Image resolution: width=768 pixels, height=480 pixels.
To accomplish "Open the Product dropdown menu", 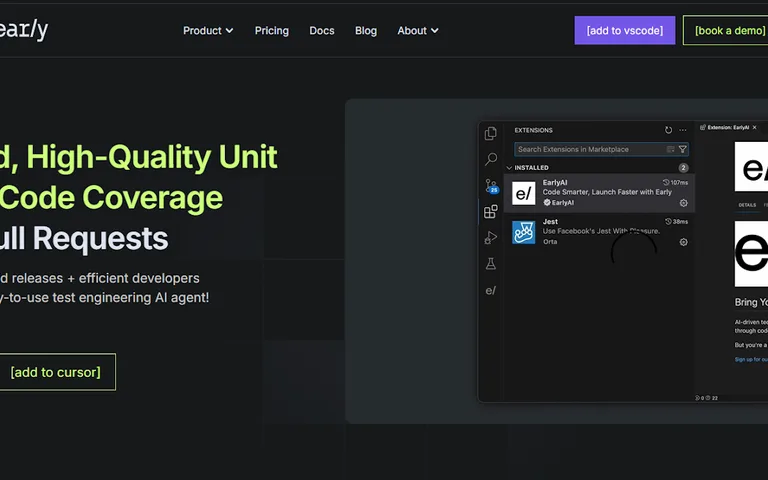I will pyautogui.click(x=208, y=30).
